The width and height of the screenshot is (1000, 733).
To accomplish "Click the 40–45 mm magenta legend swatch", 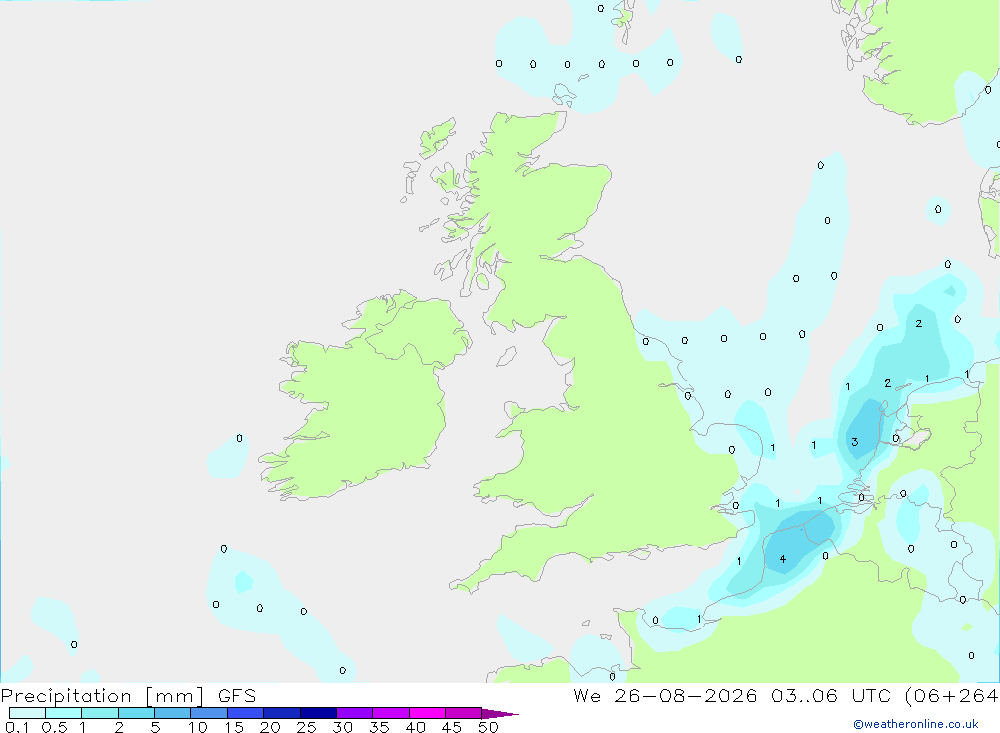I will click(x=427, y=713).
